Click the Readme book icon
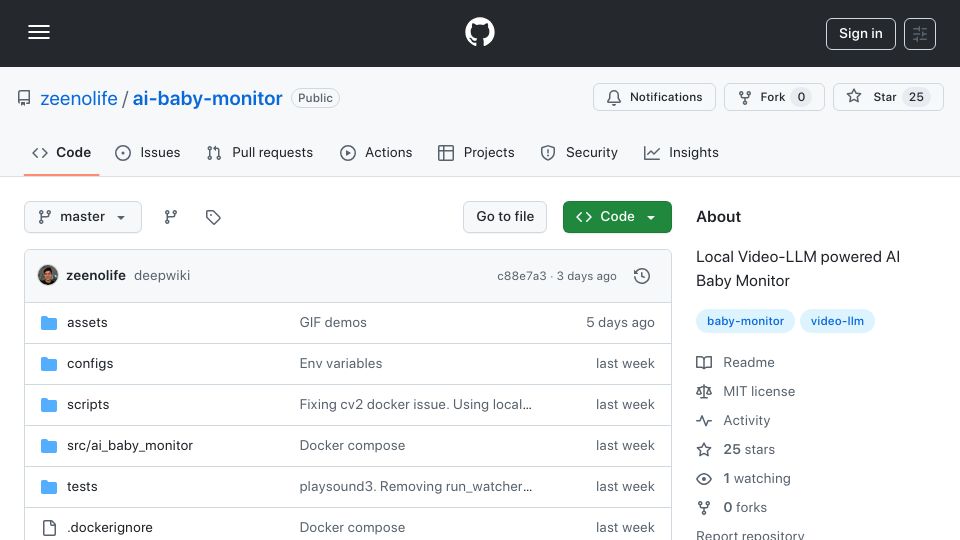 [704, 362]
